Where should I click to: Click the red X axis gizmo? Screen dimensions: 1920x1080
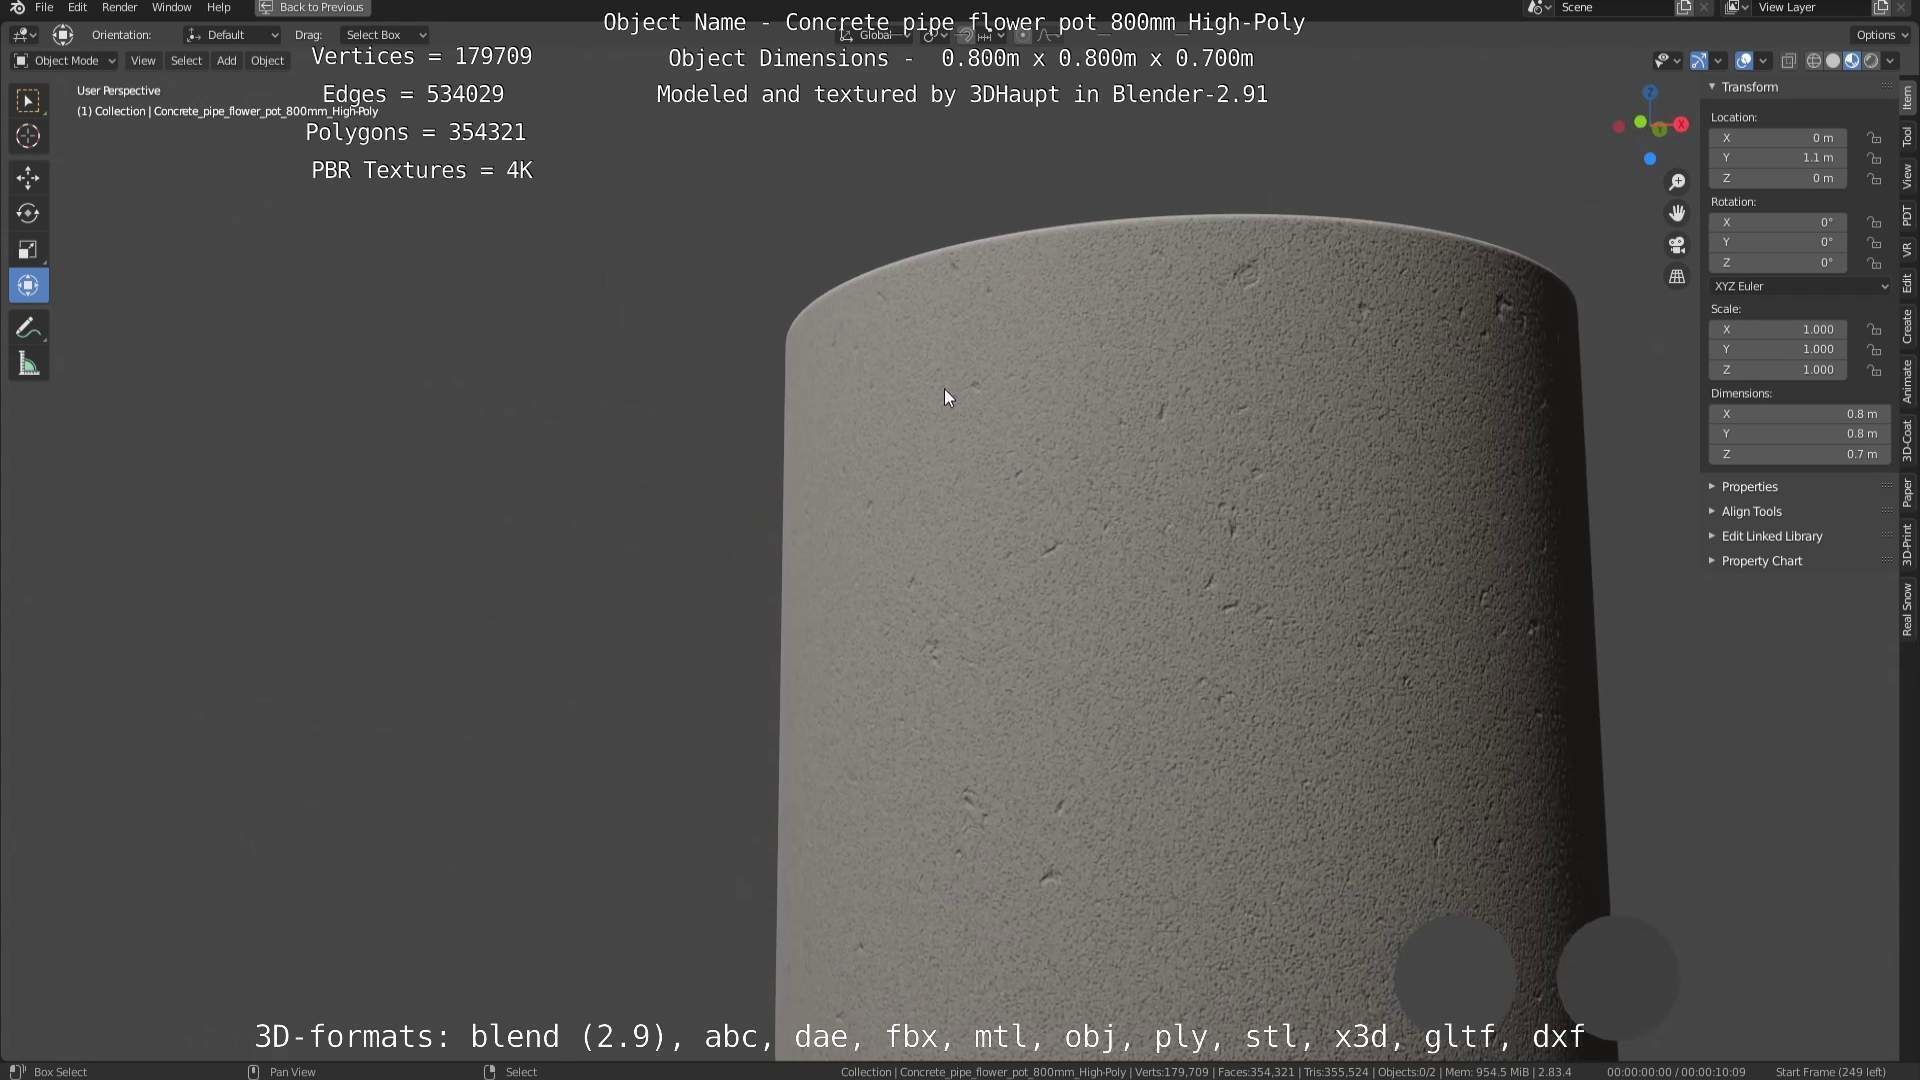(1681, 125)
